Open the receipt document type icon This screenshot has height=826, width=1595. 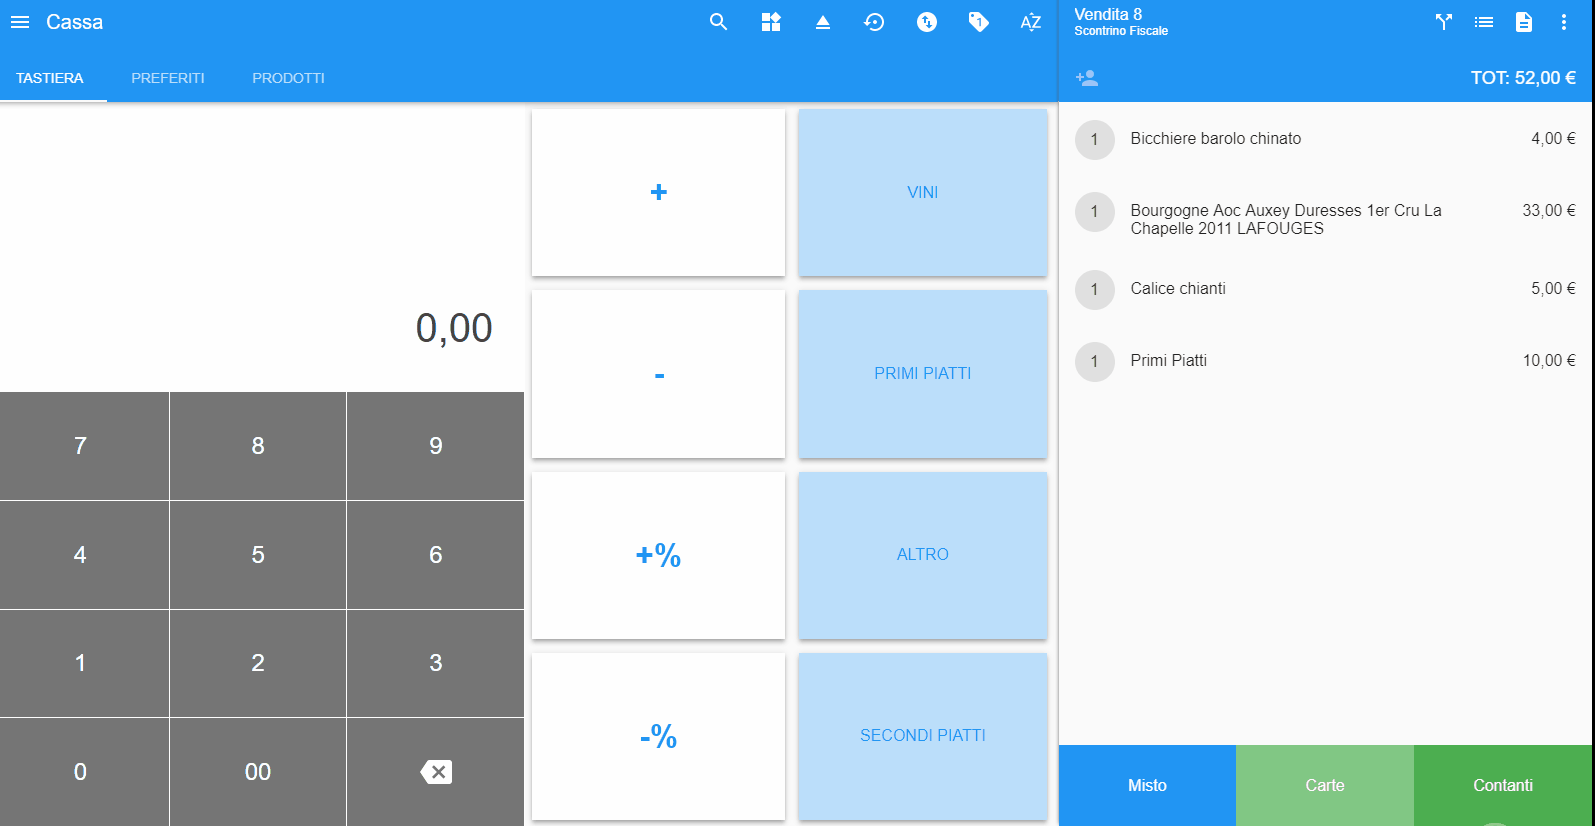(1524, 22)
